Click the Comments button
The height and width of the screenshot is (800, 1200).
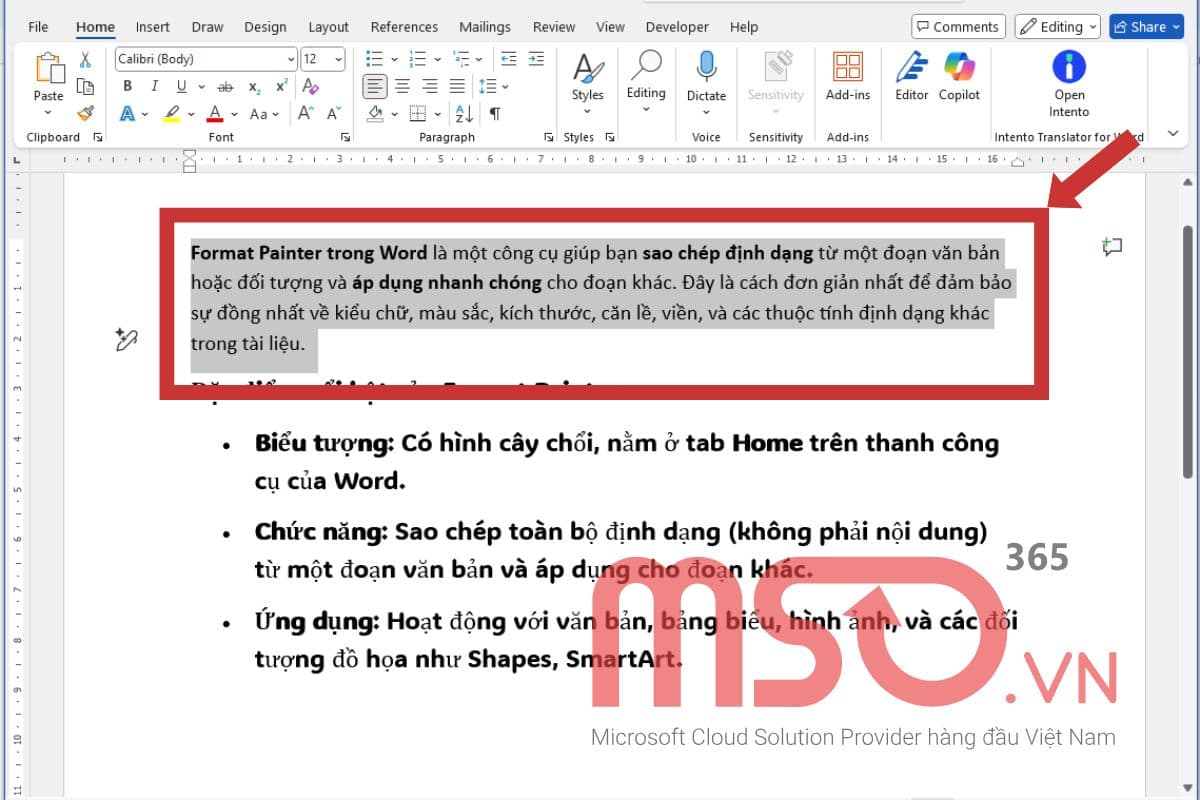pos(957,27)
